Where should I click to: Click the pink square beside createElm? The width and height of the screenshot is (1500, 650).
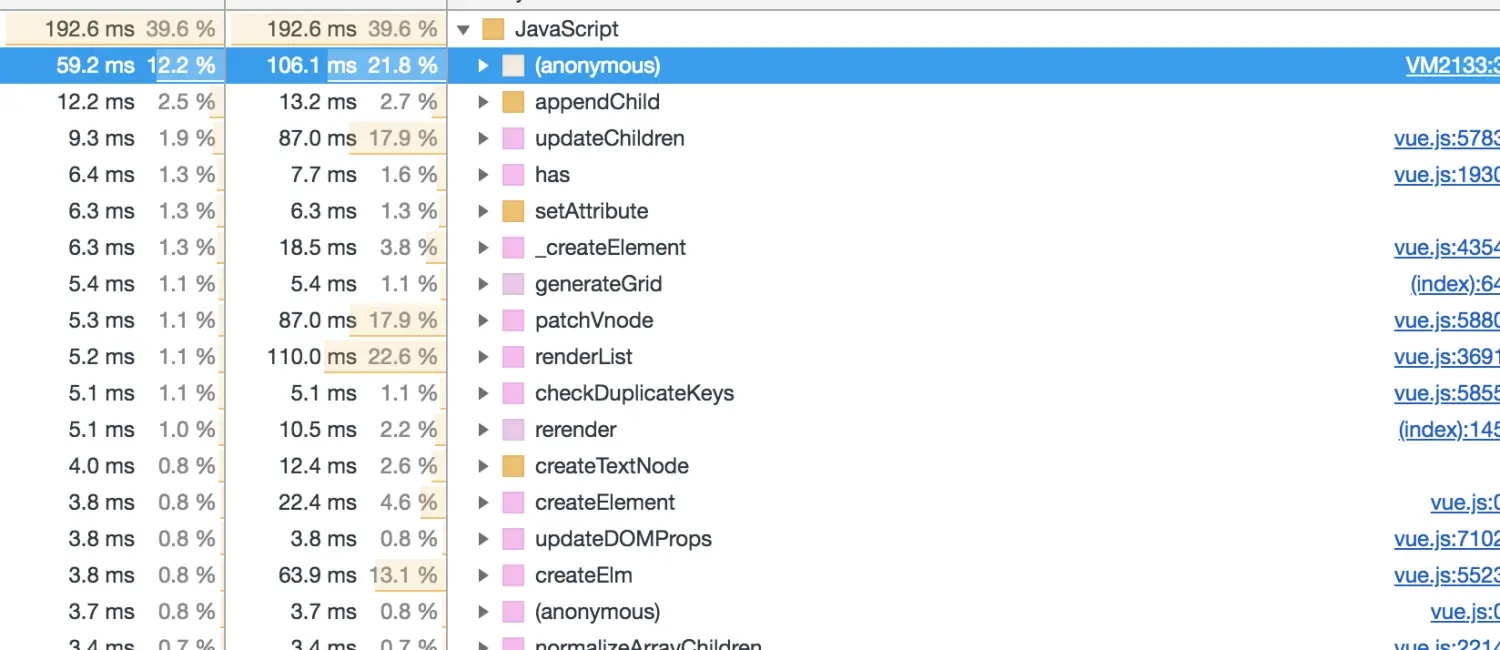tap(513, 576)
